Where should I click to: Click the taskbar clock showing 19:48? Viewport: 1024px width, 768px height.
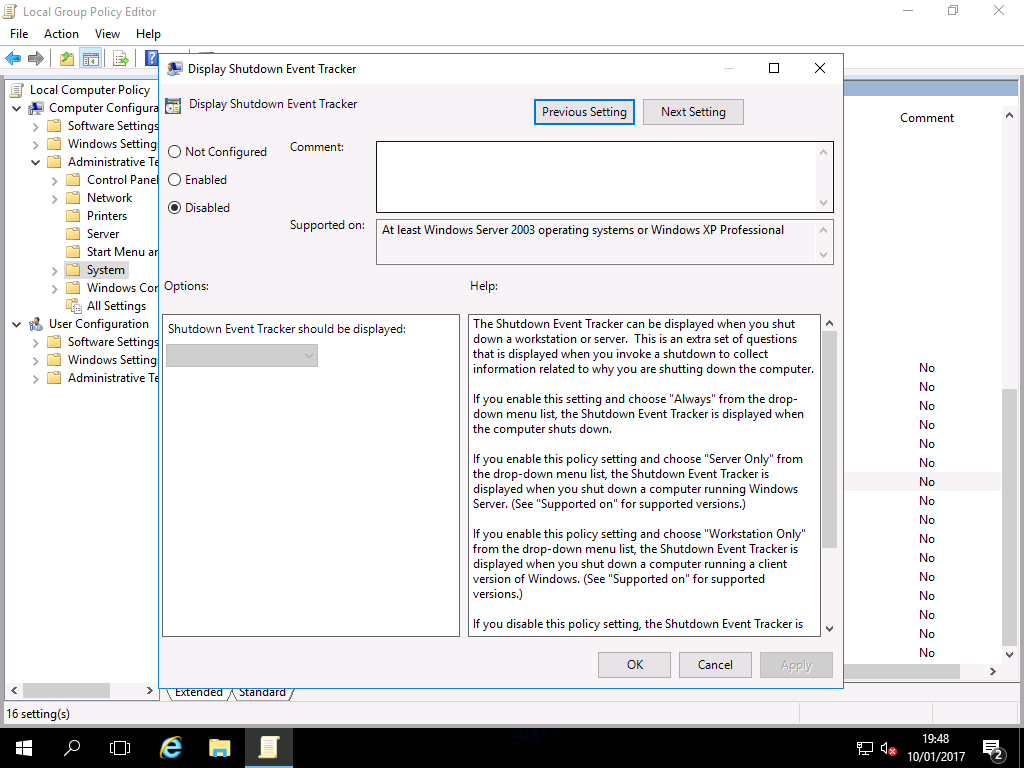[935, 739]
